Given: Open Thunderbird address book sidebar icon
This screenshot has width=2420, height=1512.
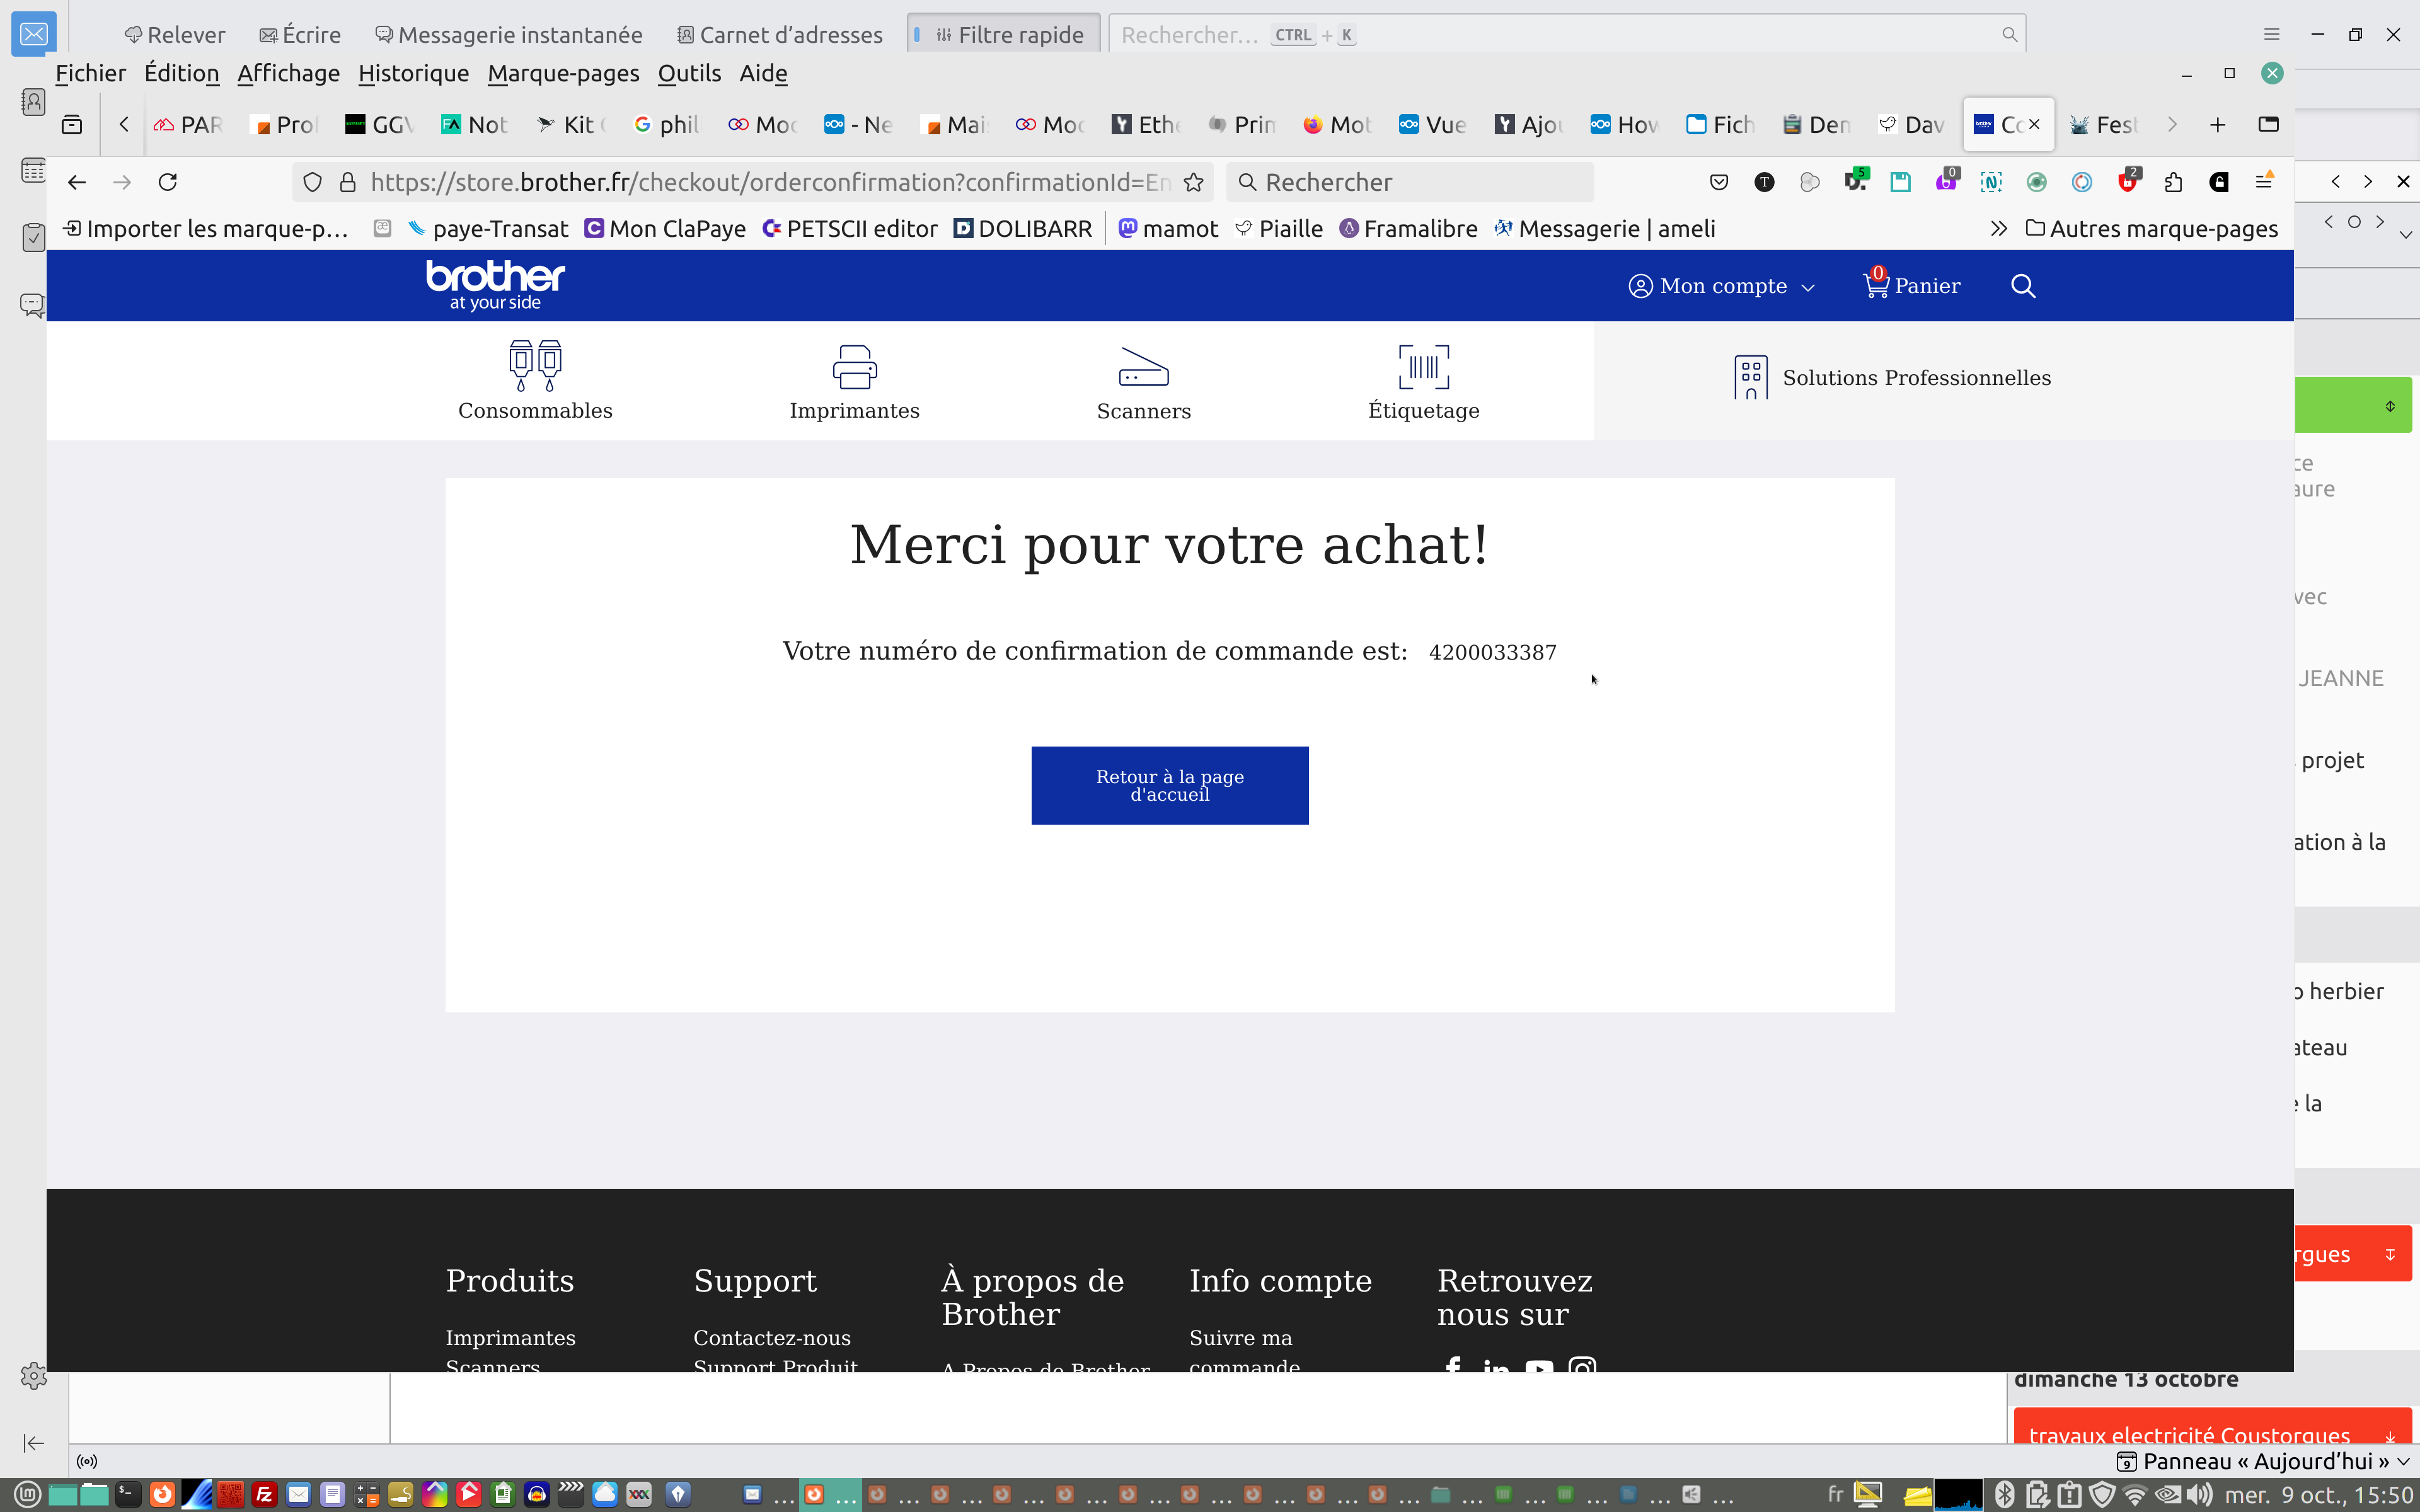Looking at the screenshot, I should point(33,102).
